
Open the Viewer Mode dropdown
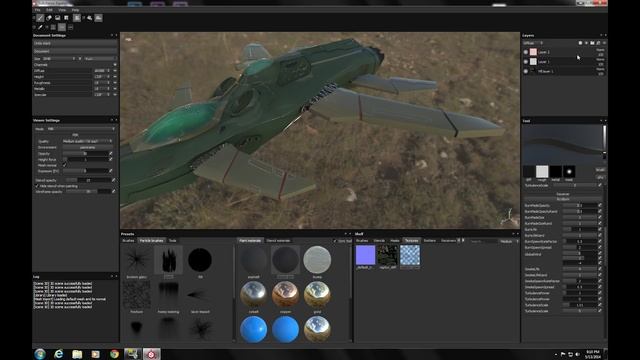coord(81,129)
